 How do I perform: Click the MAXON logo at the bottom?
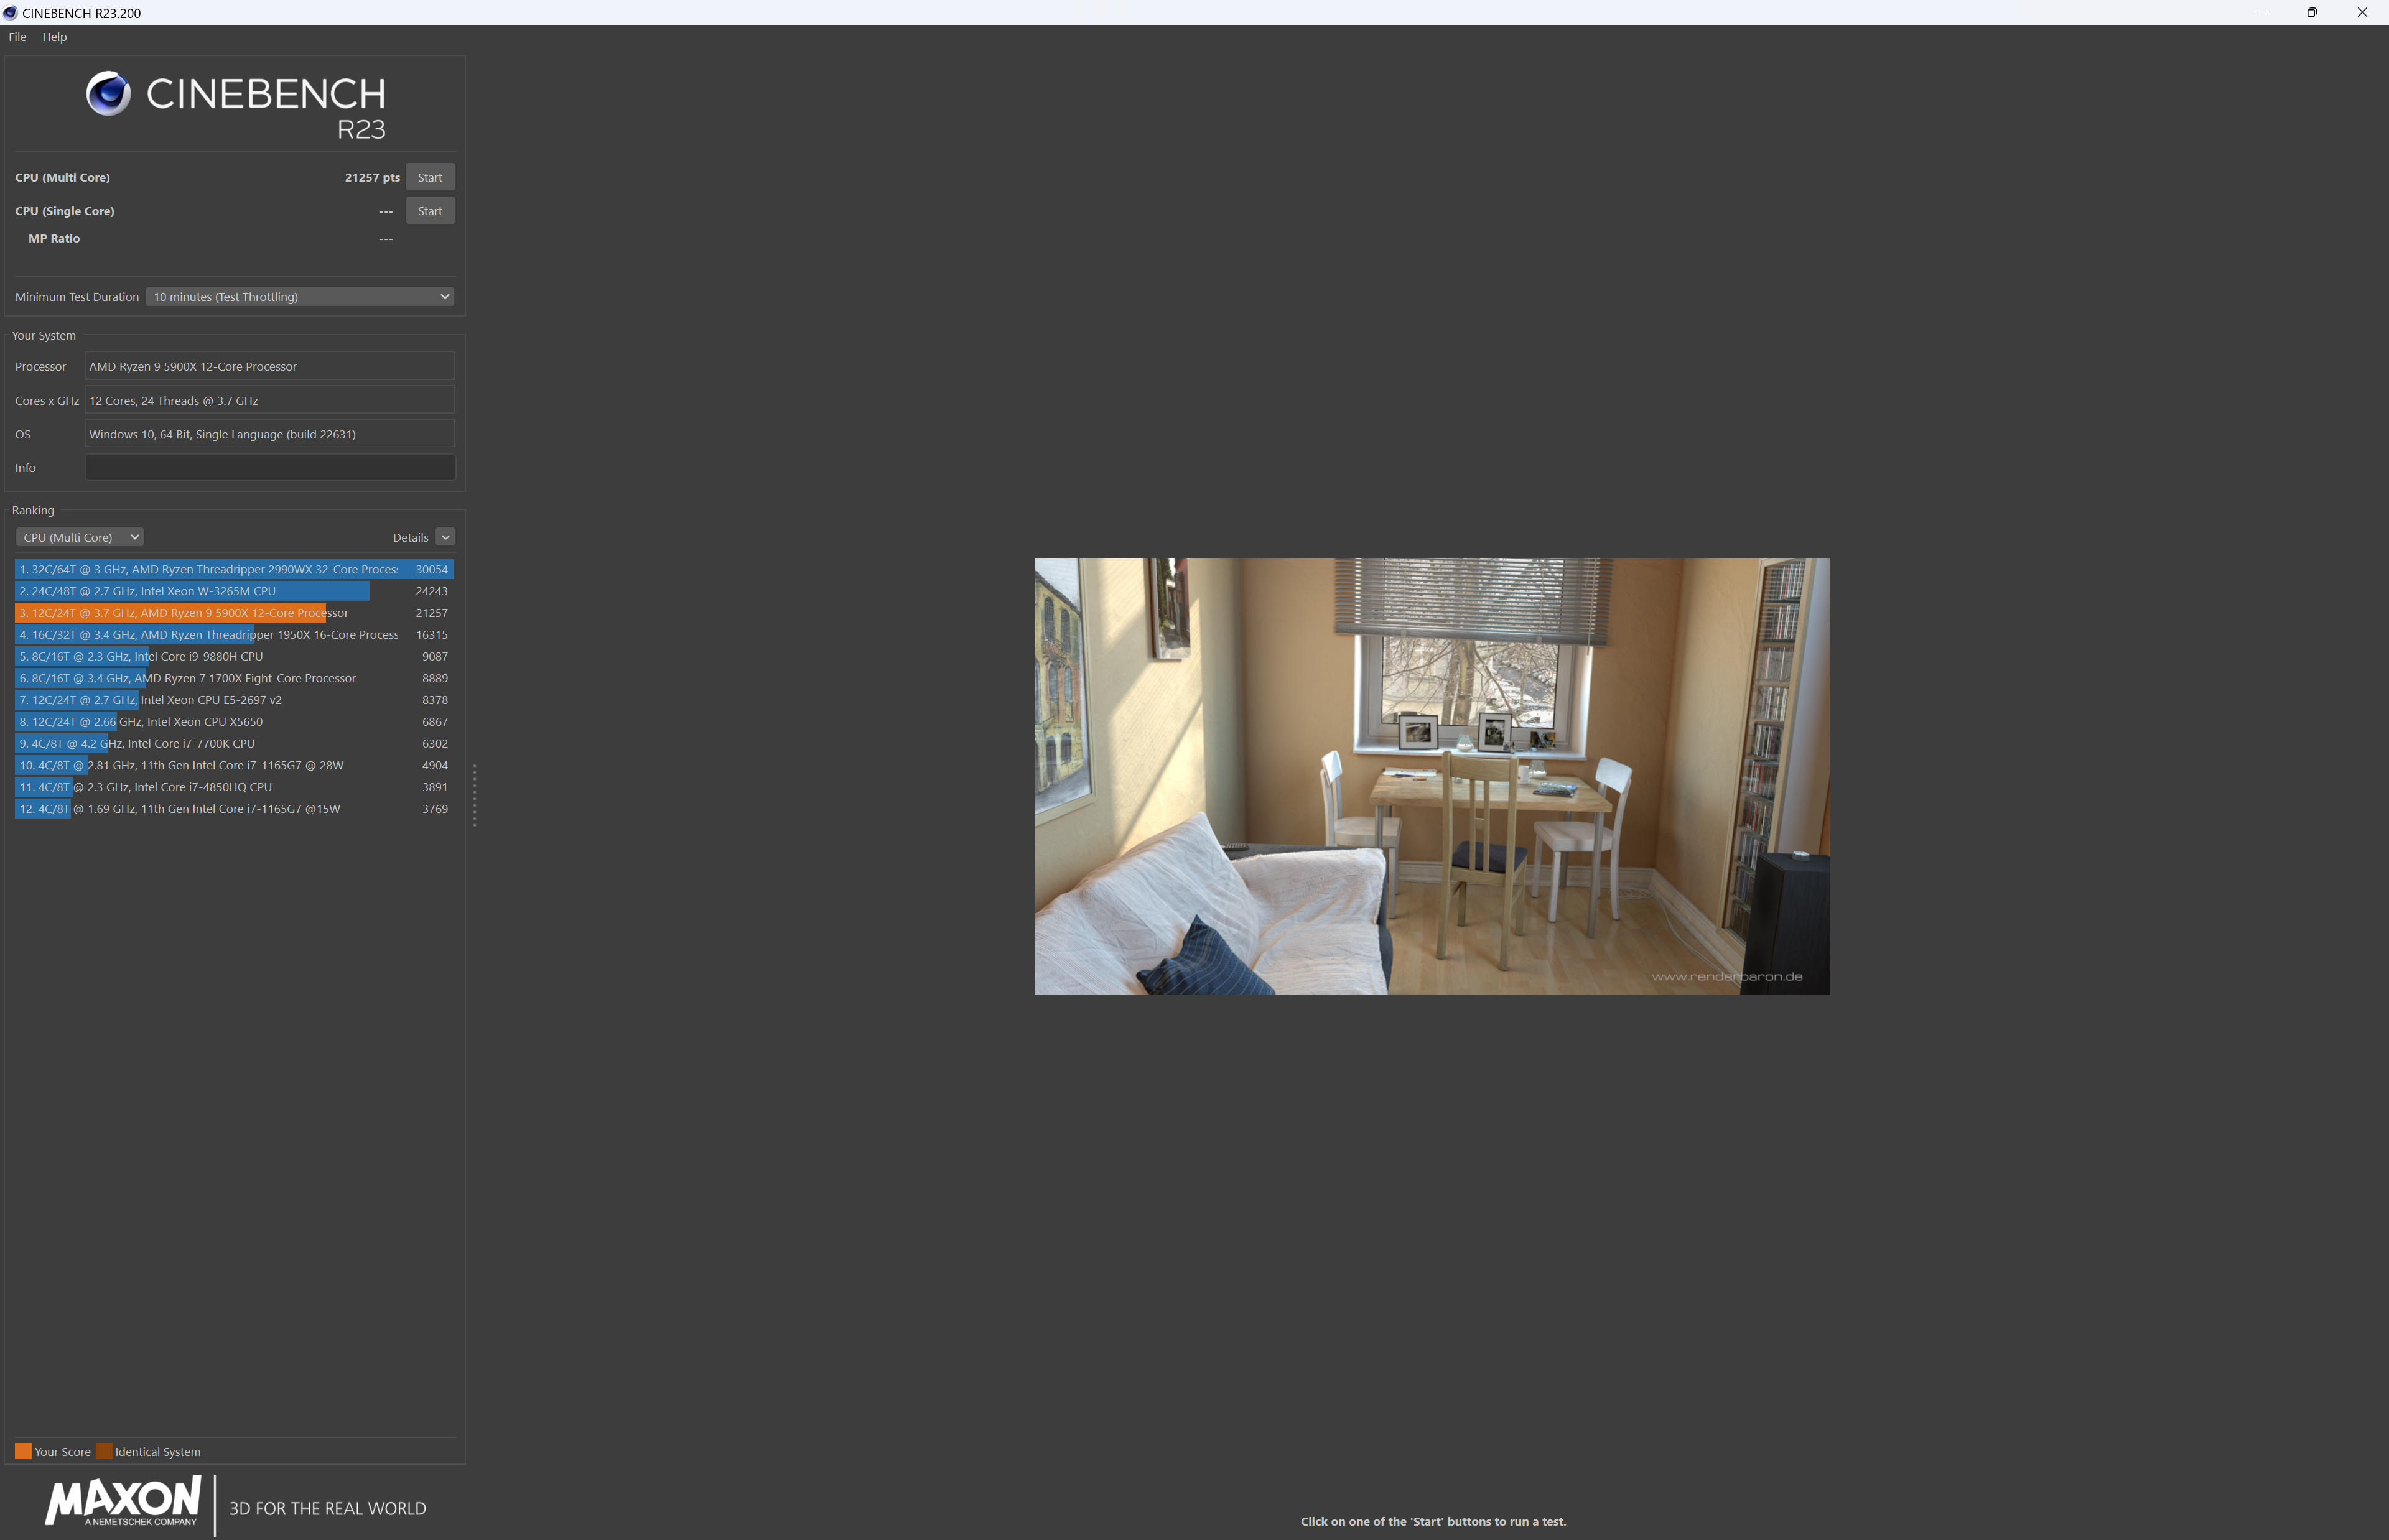[x=123, y=1500]
